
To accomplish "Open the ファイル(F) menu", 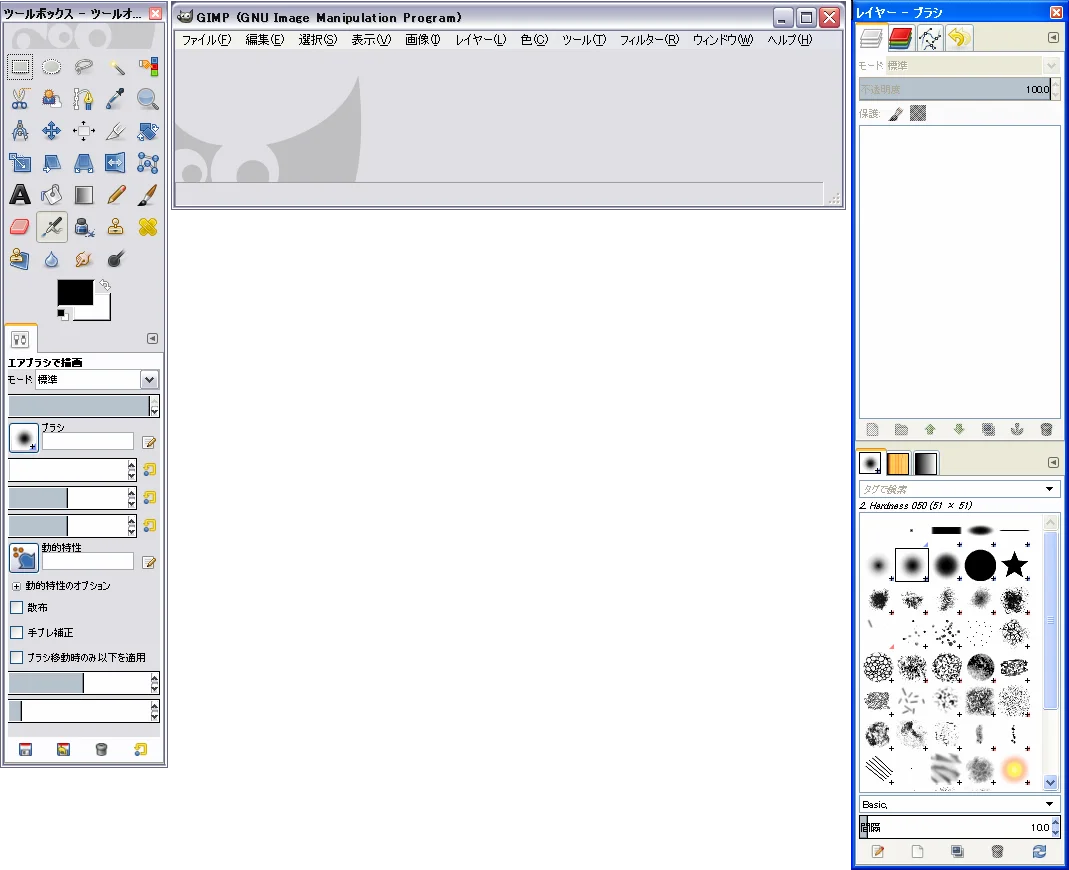I will [207, 40].
